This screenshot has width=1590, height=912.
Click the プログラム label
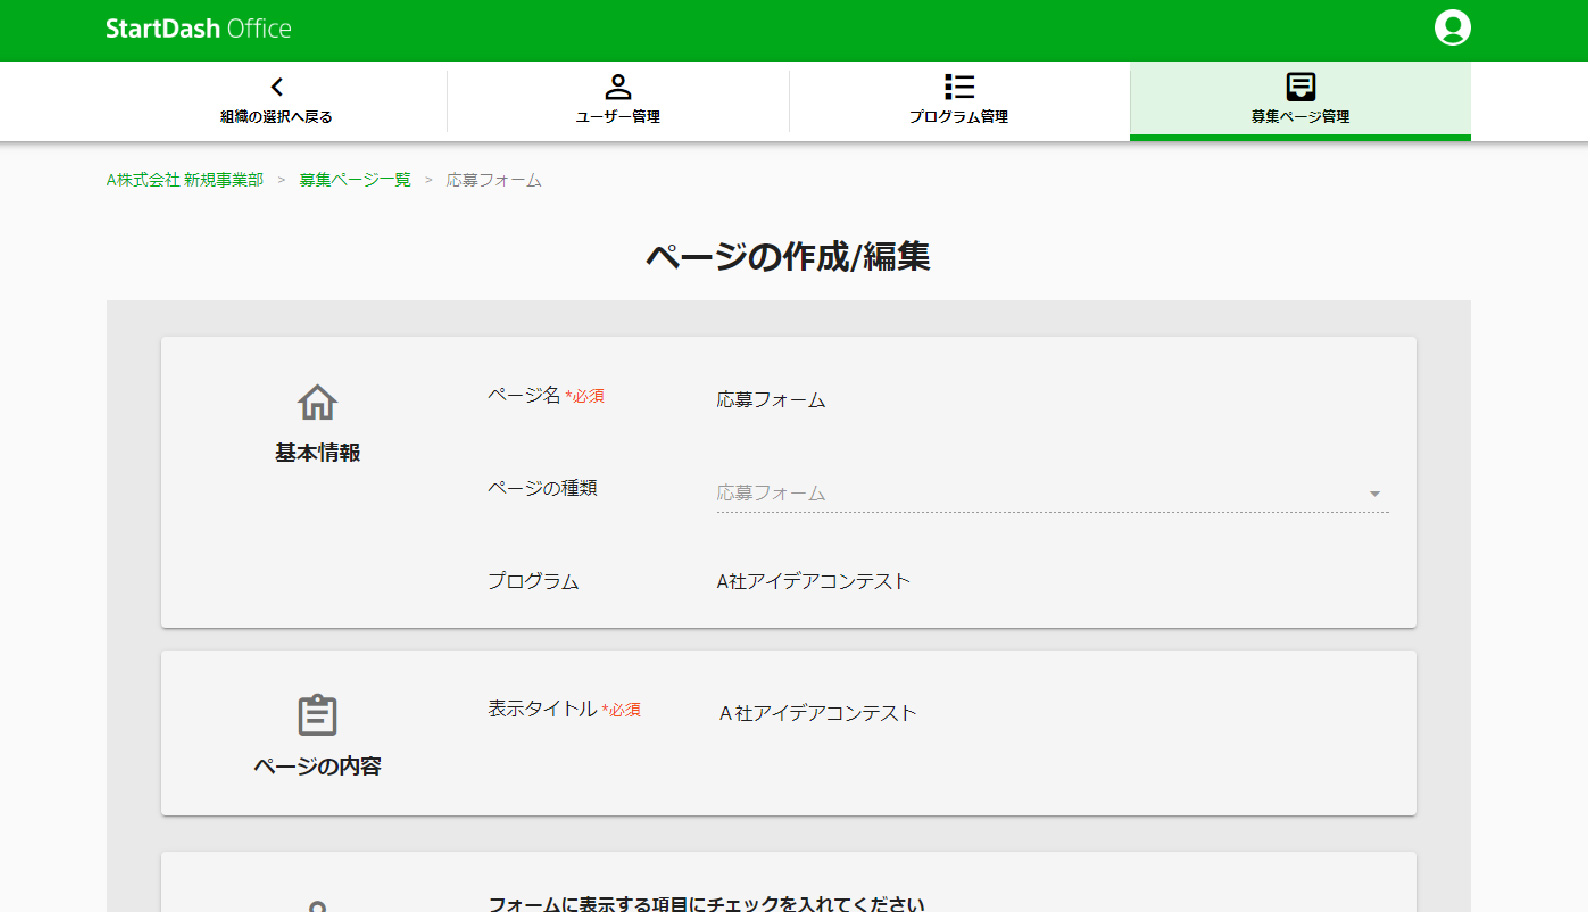tap(533, 581)
